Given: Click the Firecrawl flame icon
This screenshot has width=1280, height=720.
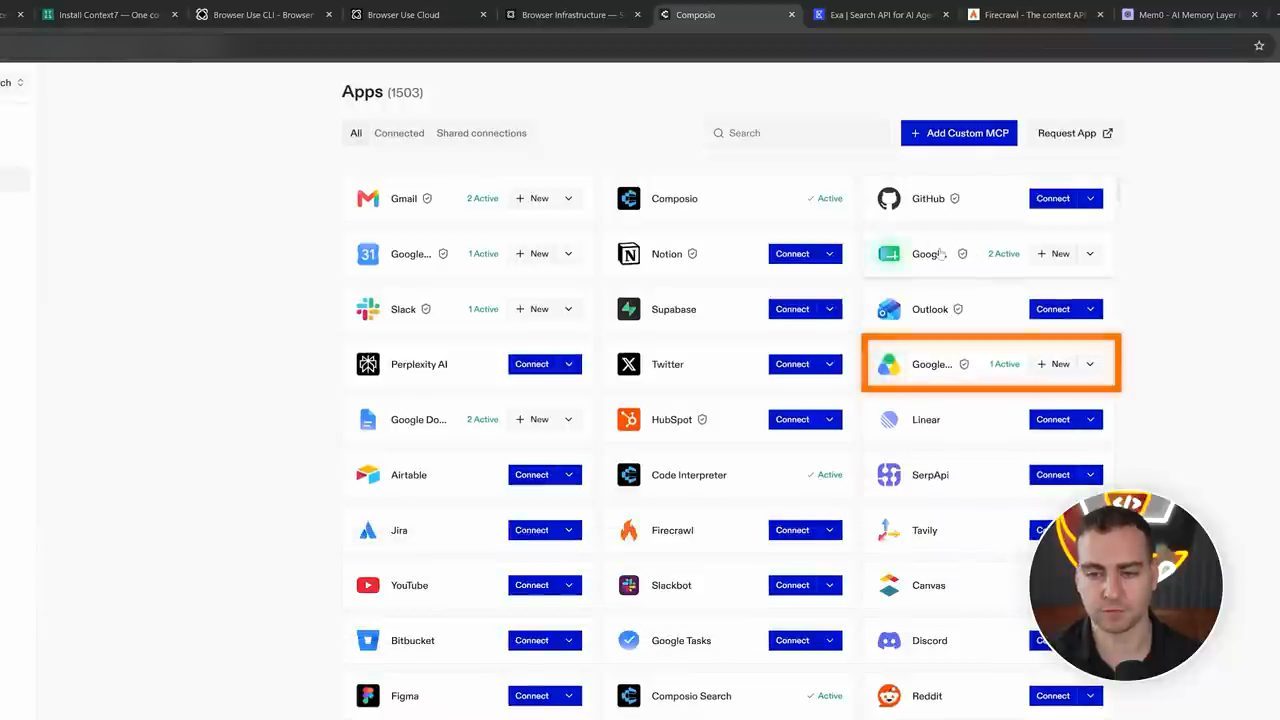Looking at the screenshot, I should (x=629, y=530).
